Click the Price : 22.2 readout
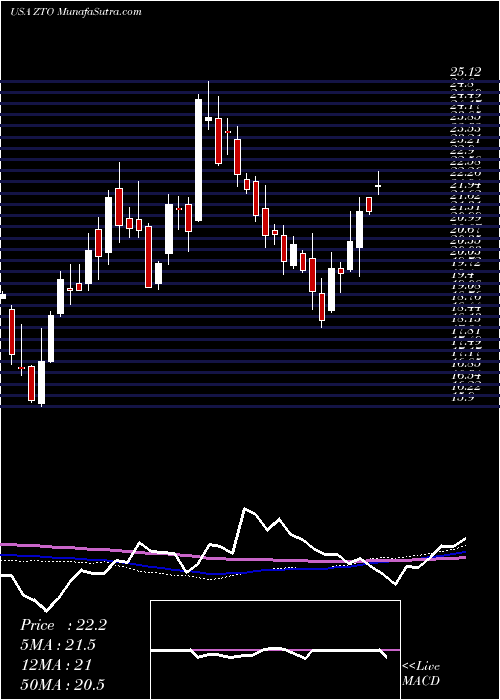This screenshot has height=700, width=500. coord(63,625)
